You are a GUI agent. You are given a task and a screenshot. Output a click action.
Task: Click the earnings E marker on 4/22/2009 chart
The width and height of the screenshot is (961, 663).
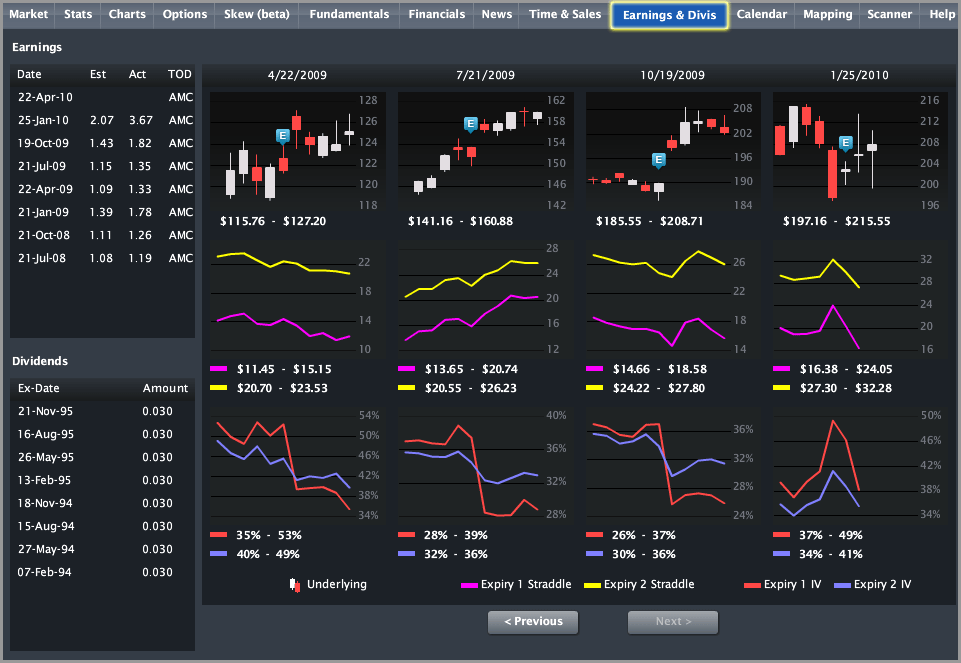click(x=283, y=136)
